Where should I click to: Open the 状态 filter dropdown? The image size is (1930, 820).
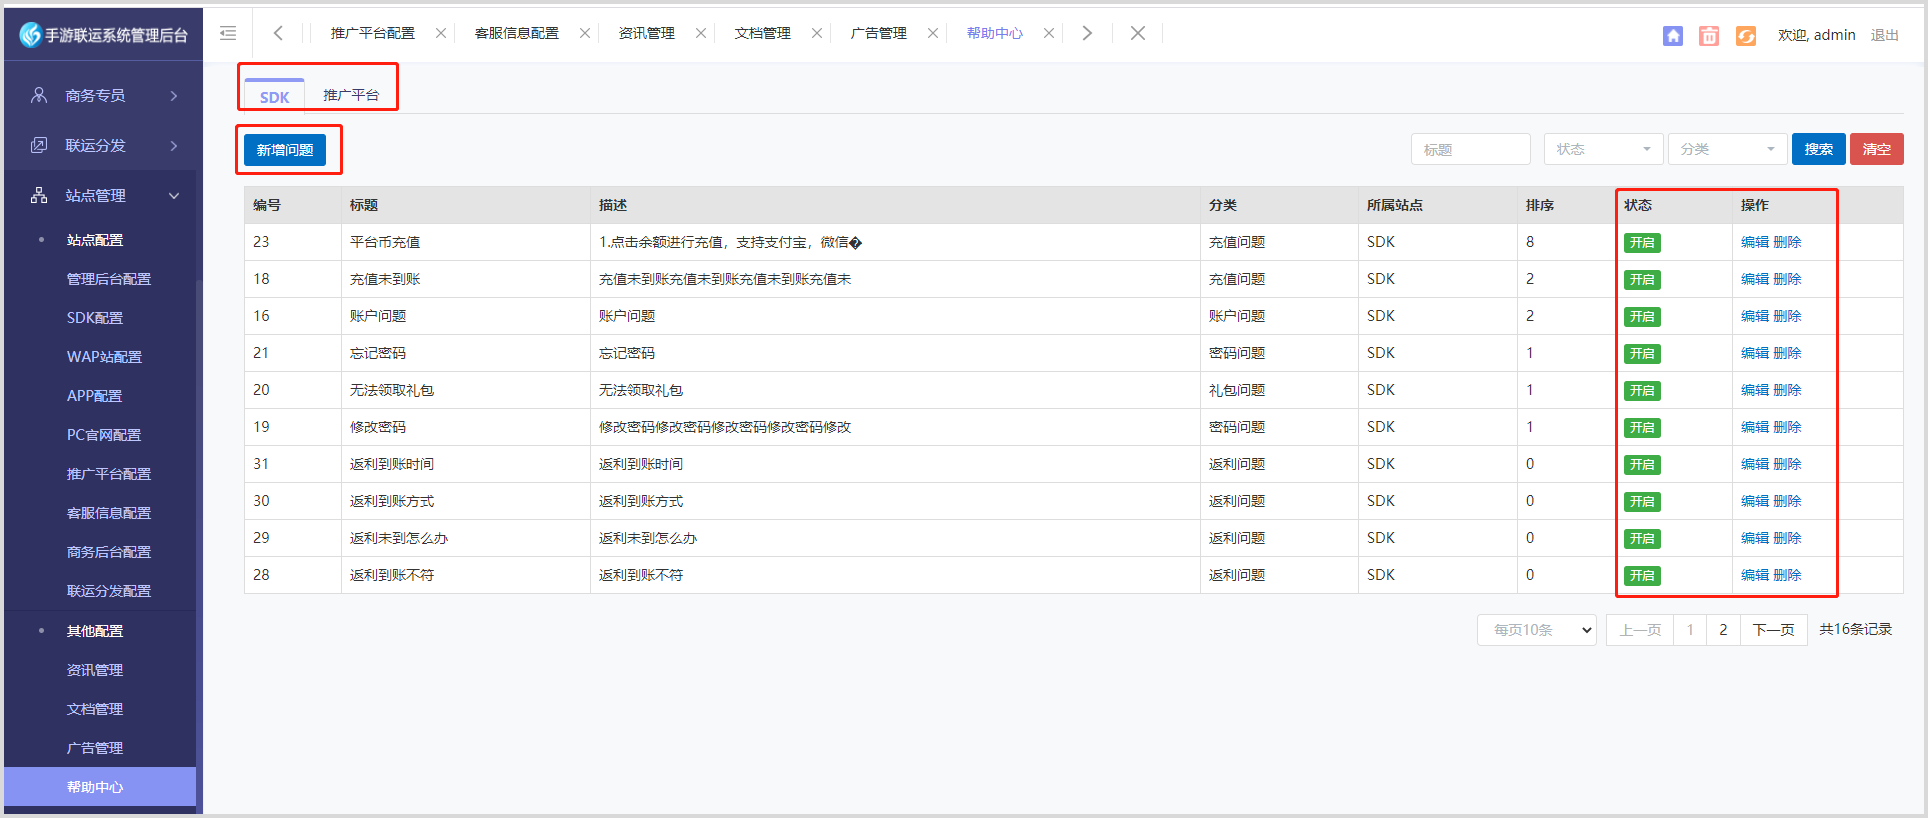(1603, 149)
